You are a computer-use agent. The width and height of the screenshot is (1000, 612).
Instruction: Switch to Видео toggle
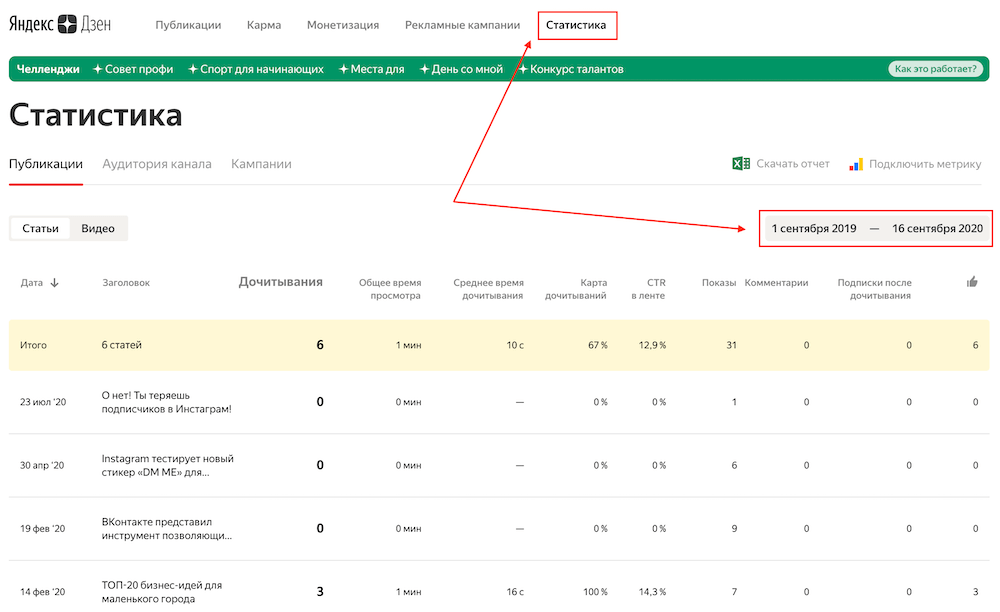tap(98, 229)
